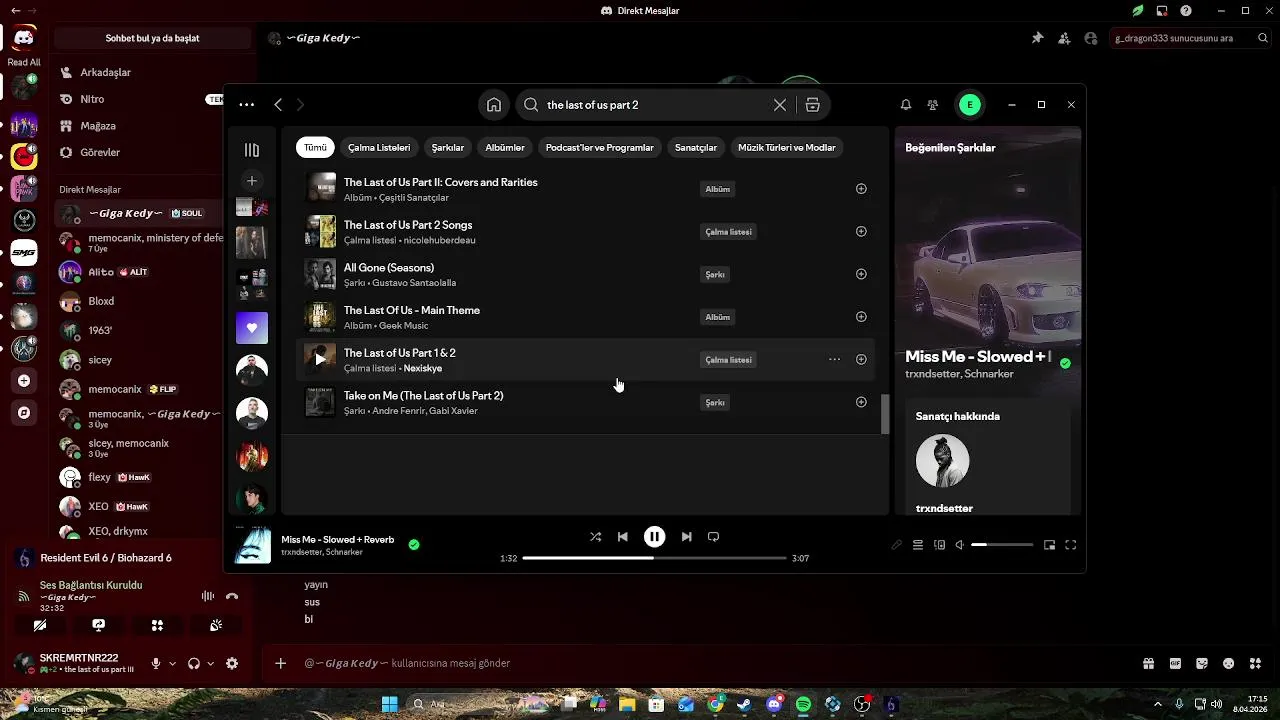The image size is (1280, 720).
Task: Open Spotify three-dots main menu
Action: tap(247, 105)
